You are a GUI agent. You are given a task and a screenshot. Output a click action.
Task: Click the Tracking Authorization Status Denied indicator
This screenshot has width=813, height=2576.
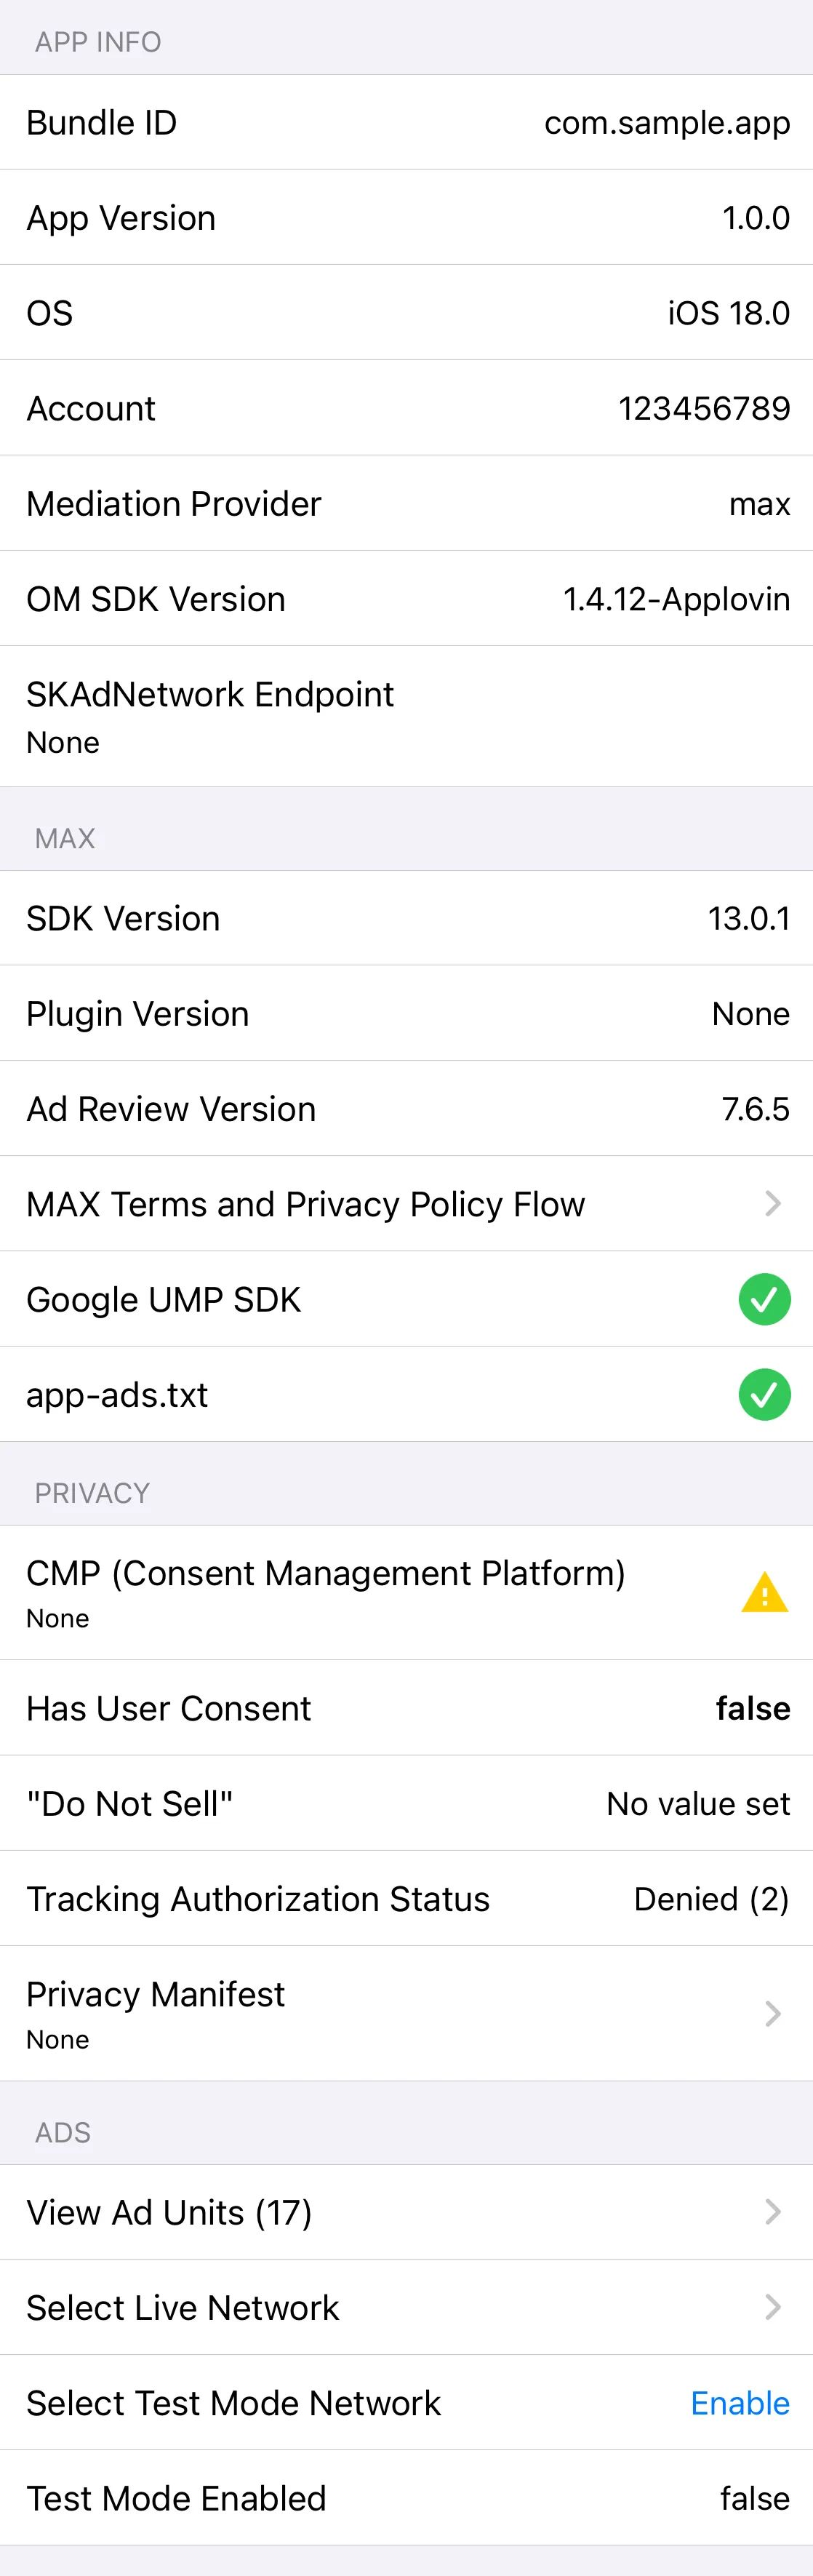click(x=711, y=1898)
